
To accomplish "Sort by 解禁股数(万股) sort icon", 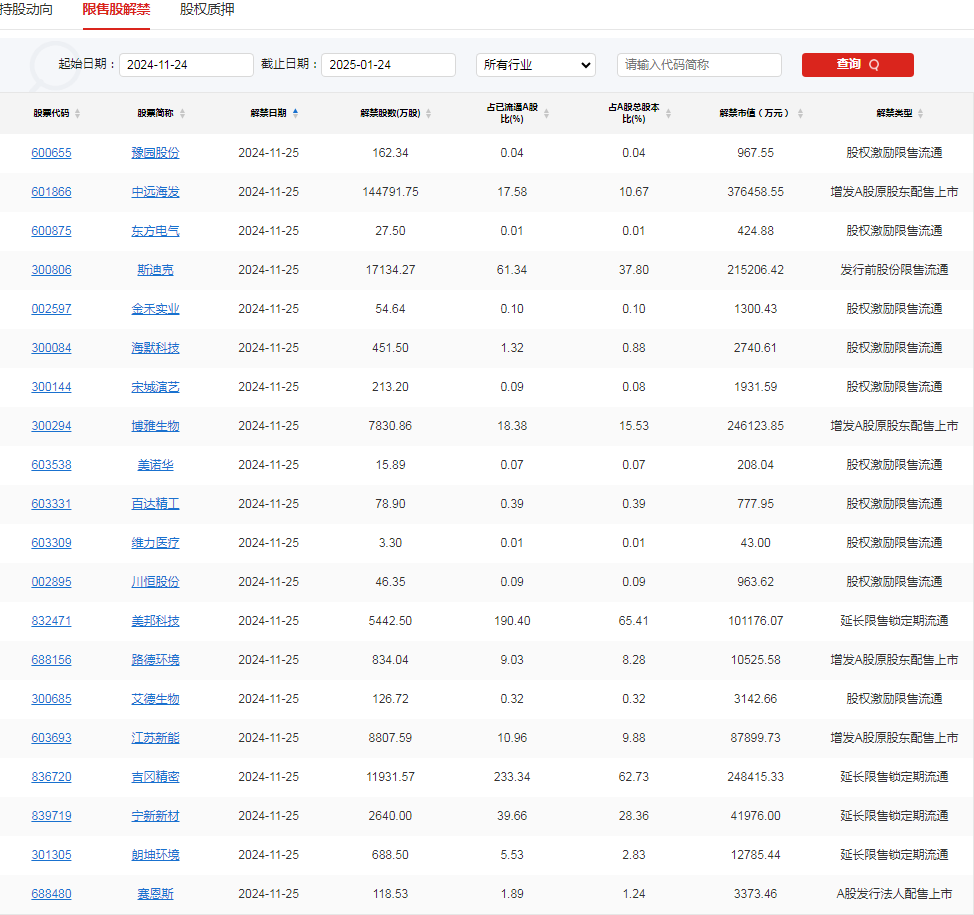I will coord(429,113).
